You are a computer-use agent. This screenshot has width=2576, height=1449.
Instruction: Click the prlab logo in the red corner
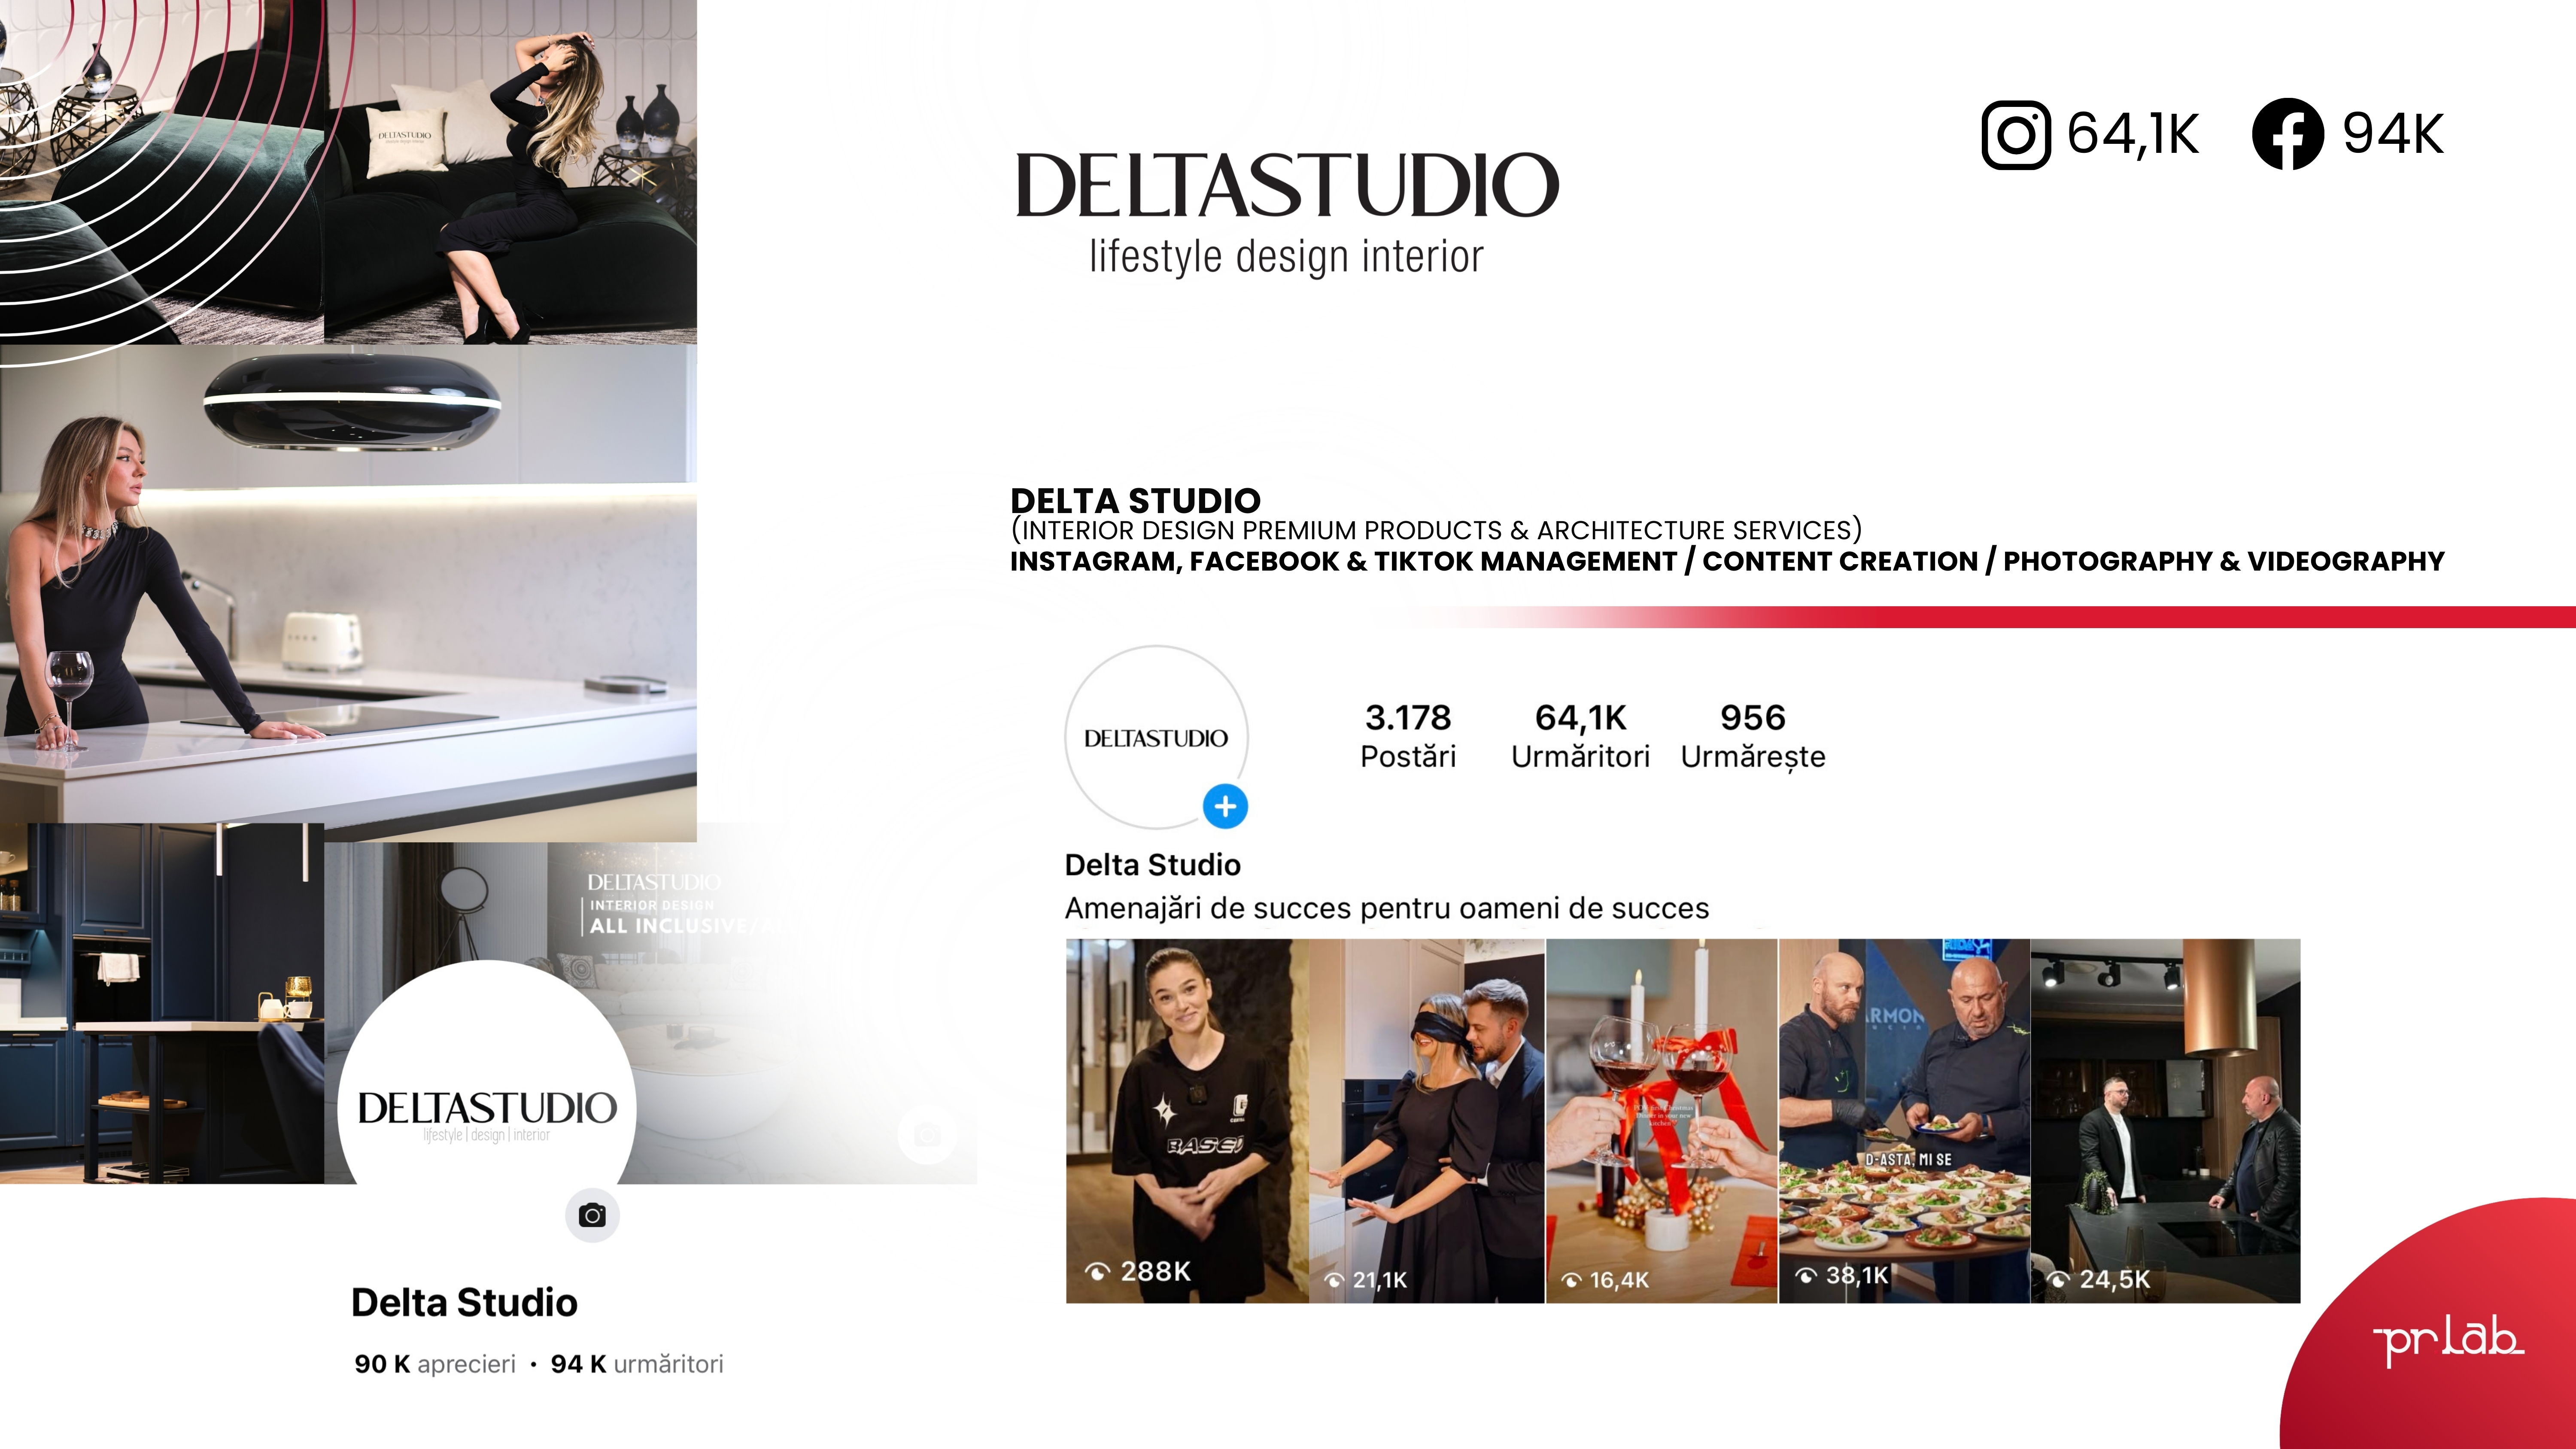coord(2448,1339)
